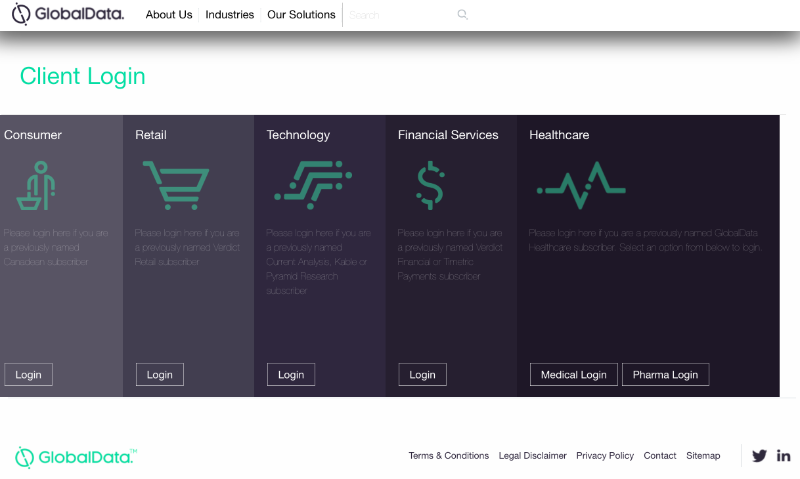Screen dimensions: 800x479
Task: Select the Retail shopping cart icon
Action: [x=176, y=185]
